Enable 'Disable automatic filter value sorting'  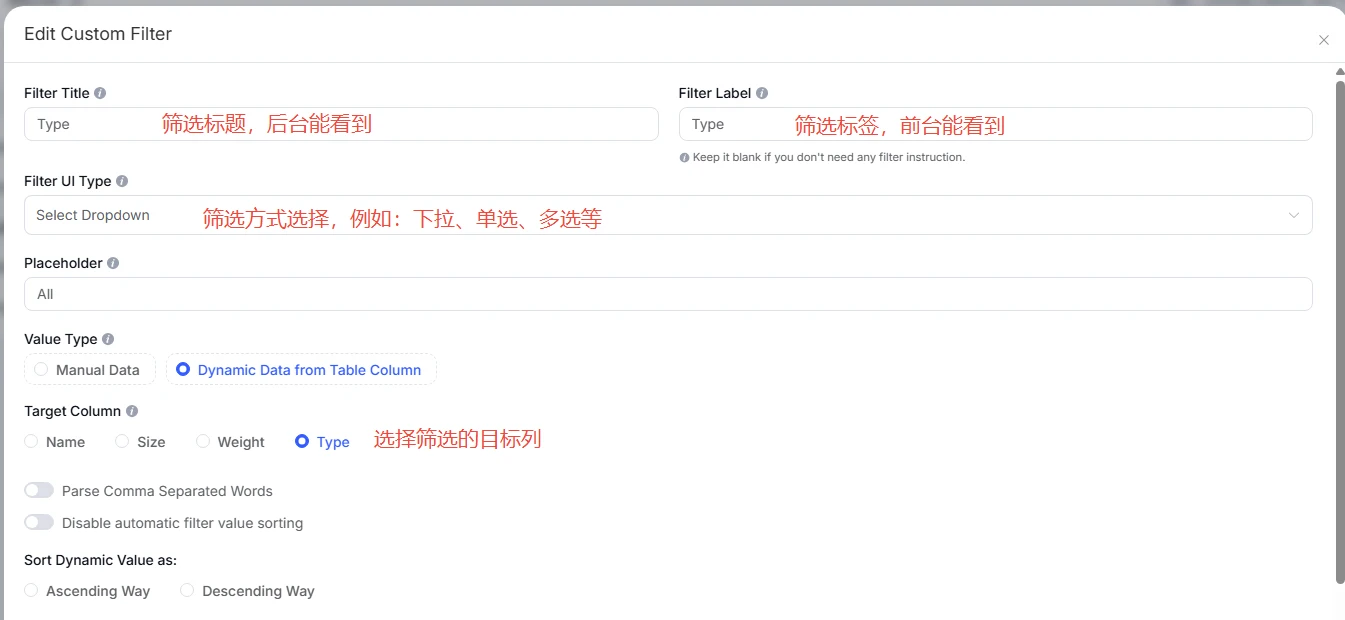38,521
